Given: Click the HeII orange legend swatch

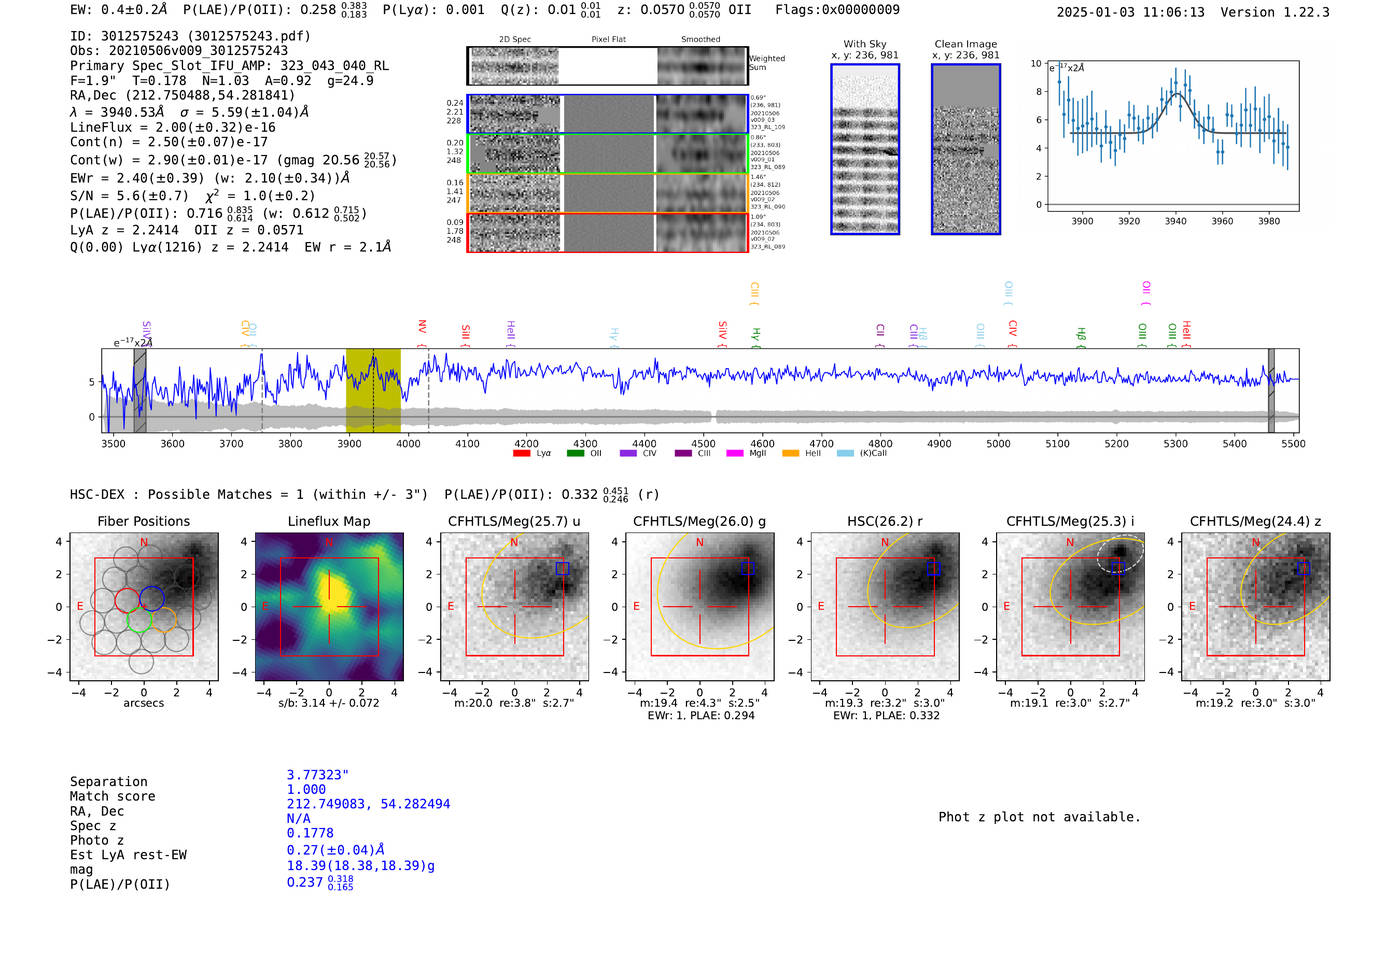Looking at the screenshot, I should (x=790, y=453).
